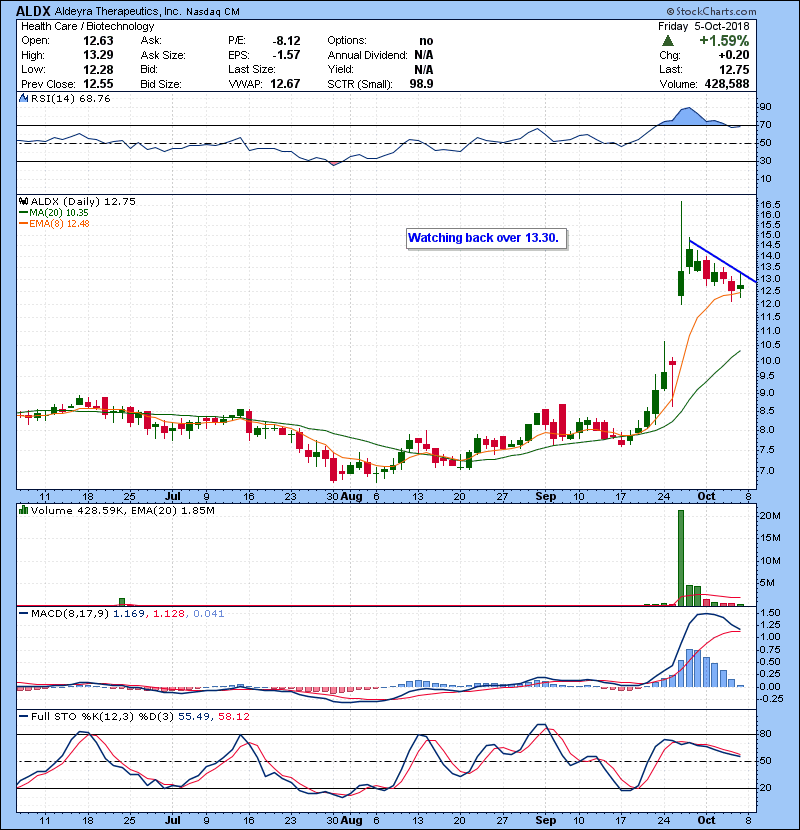The image size is (800, 830).
Task: Click the EPS value -1.57
Action: (286, 55)
